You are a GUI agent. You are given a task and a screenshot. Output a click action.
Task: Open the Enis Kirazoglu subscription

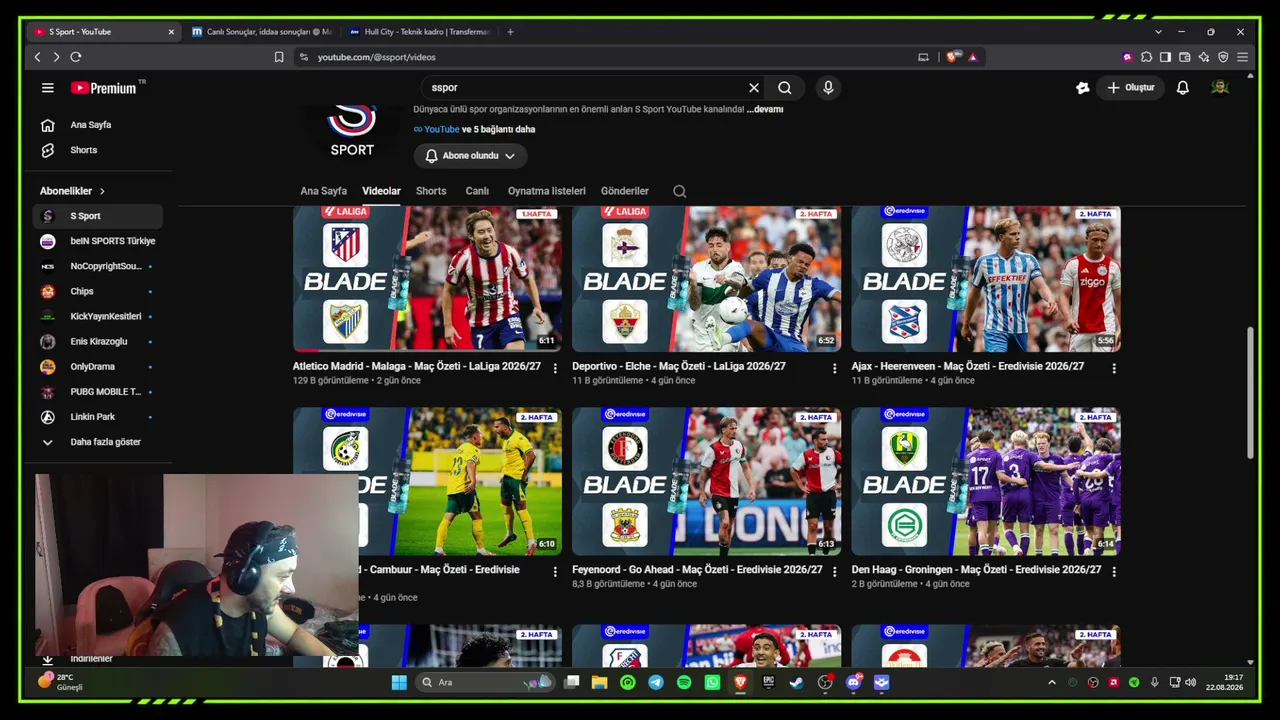coord(98,342)
